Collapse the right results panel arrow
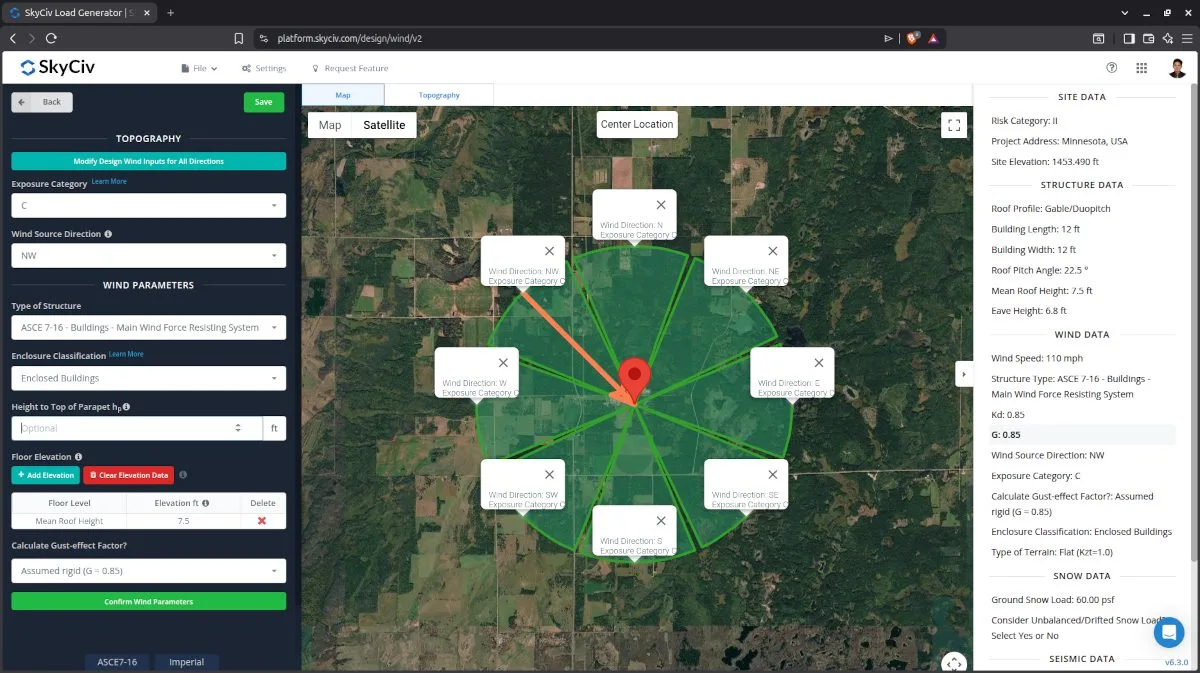 tap(963, 374)
